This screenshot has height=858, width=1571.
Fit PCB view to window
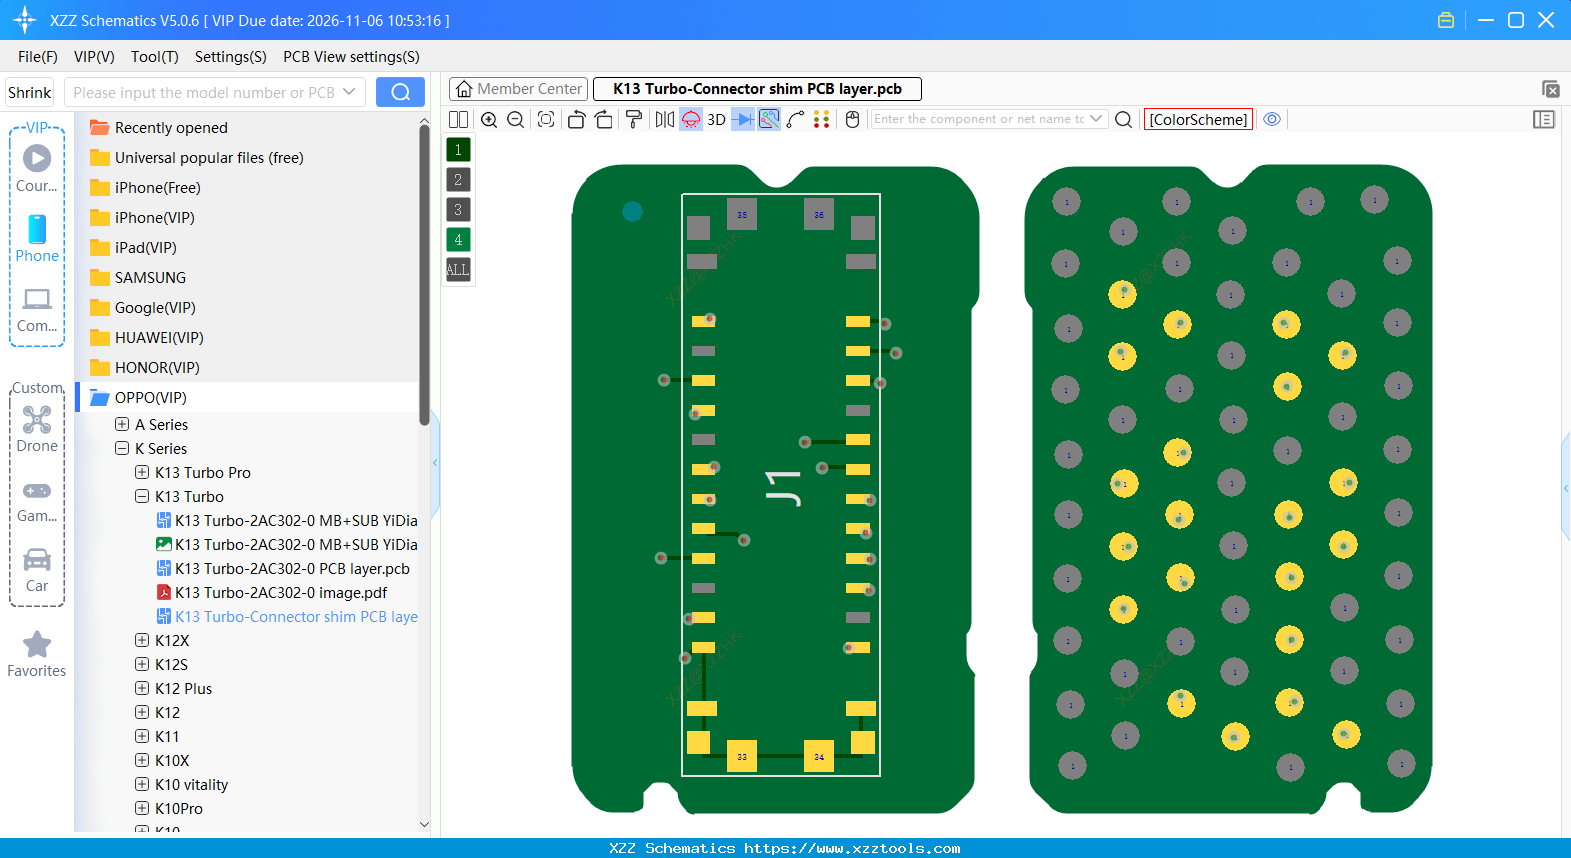tap(546, 119)
